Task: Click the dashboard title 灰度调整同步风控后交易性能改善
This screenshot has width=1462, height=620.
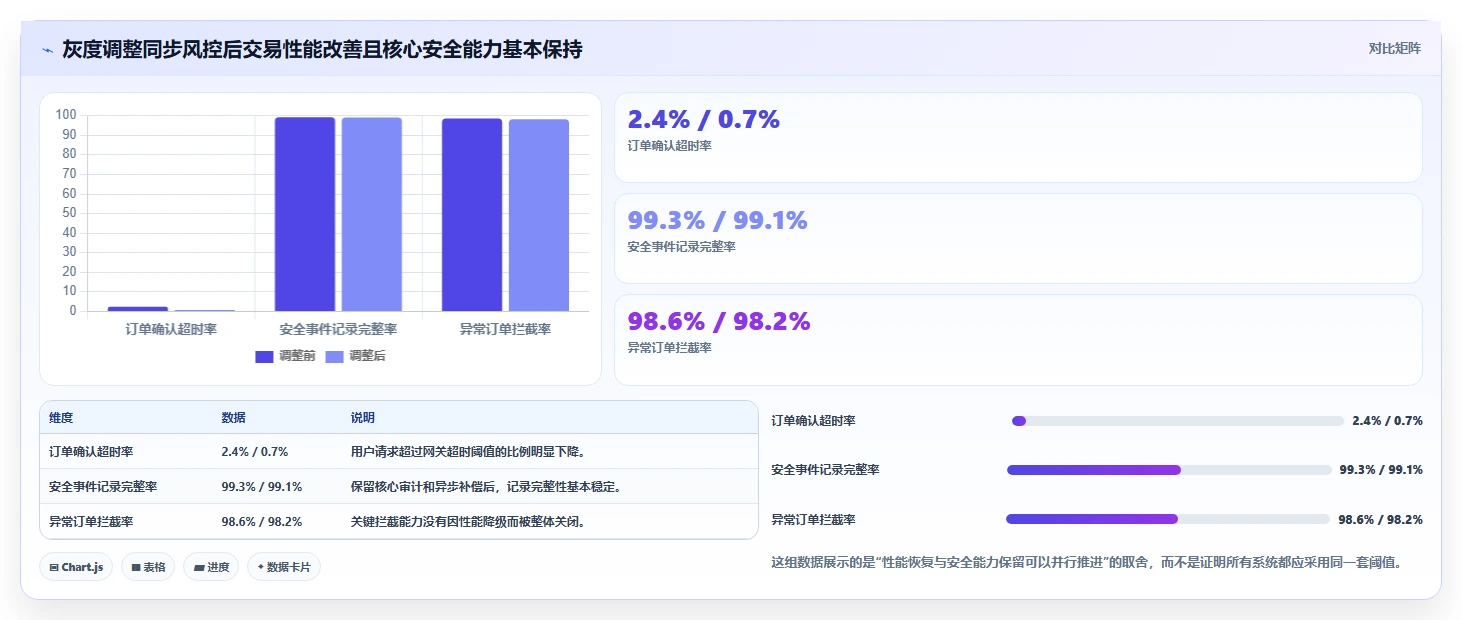Action: (x=322, y=50)
